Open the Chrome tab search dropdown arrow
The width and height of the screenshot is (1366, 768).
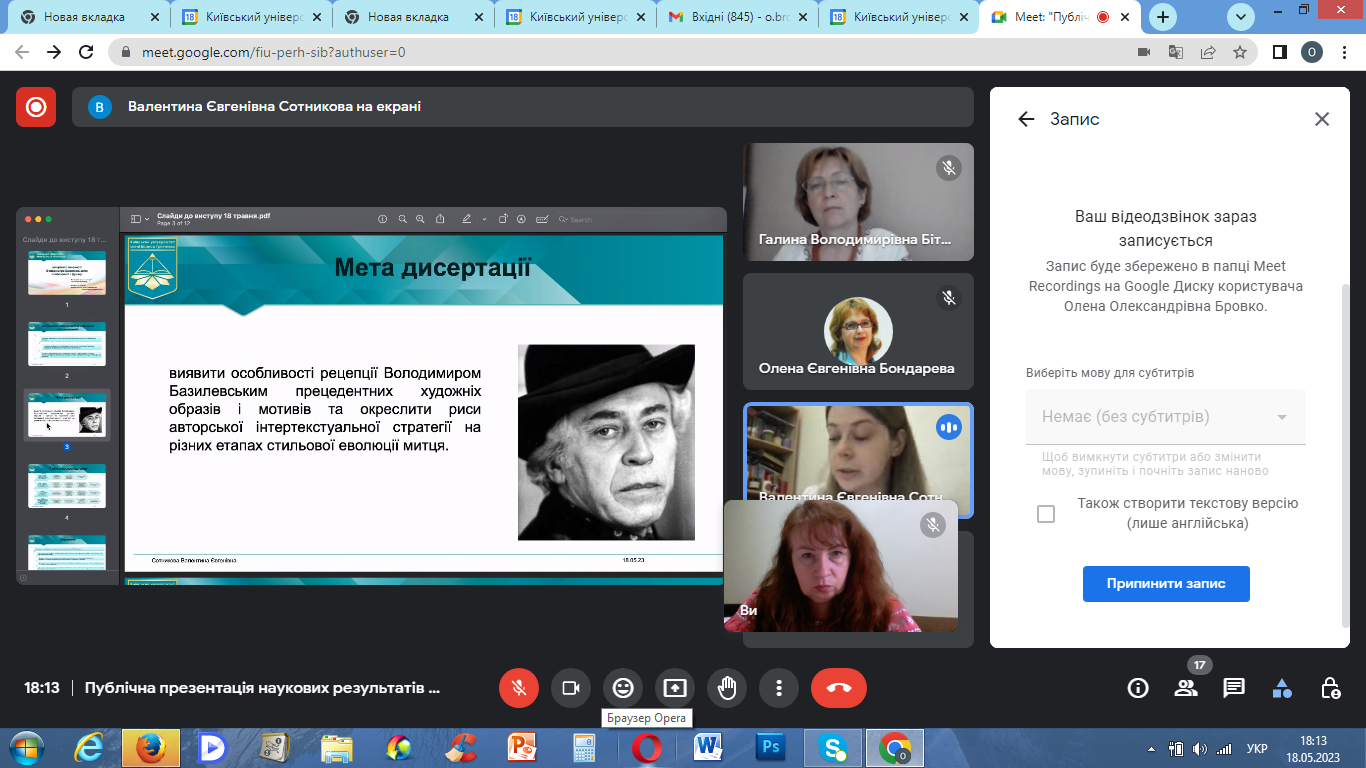point(1241,17)
